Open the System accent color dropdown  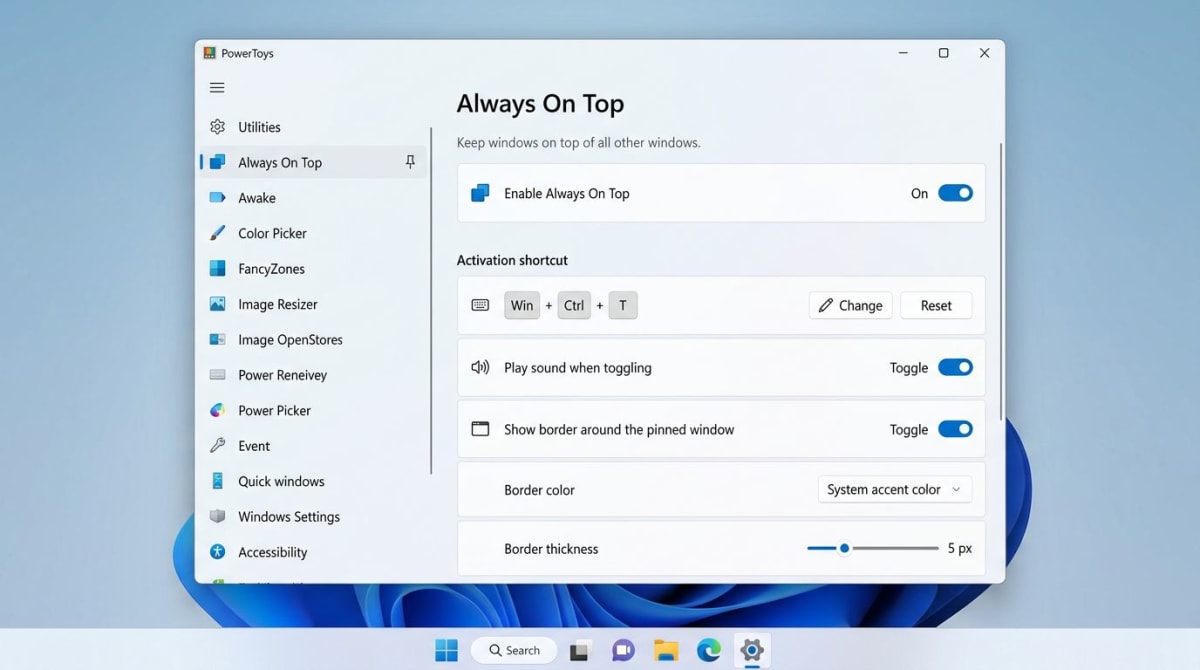[895, 489]
